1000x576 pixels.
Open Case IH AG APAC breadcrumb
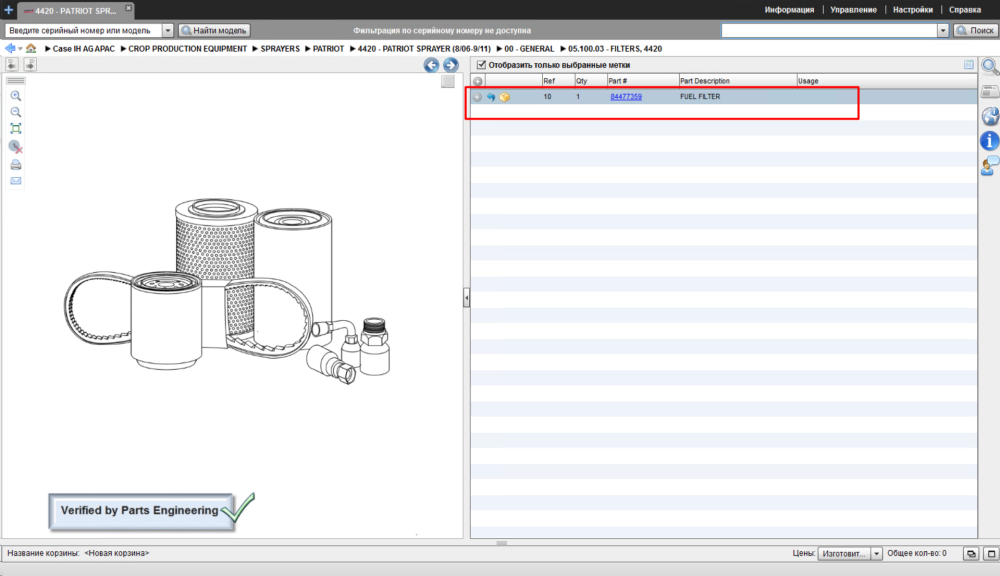pyautogui.click(x=84, y=48)
